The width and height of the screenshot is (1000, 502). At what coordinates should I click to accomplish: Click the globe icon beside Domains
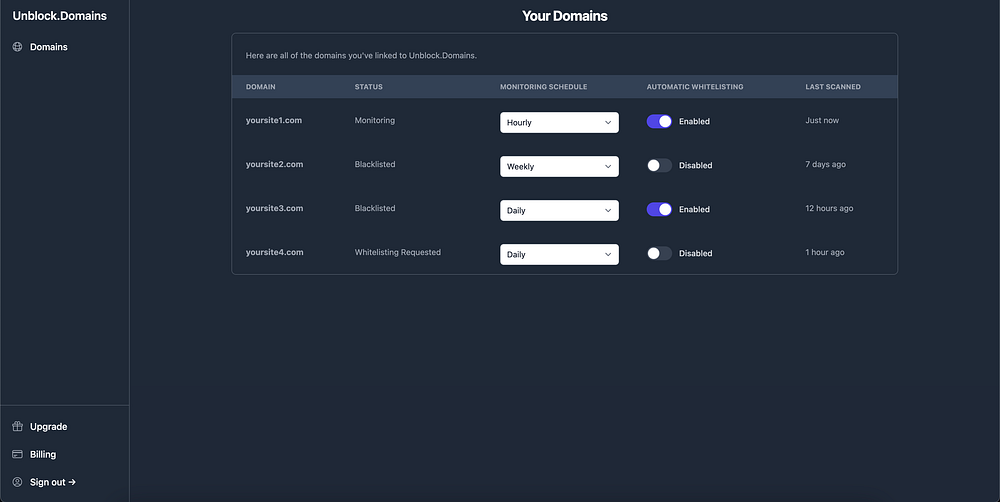[x=17, y=47]
